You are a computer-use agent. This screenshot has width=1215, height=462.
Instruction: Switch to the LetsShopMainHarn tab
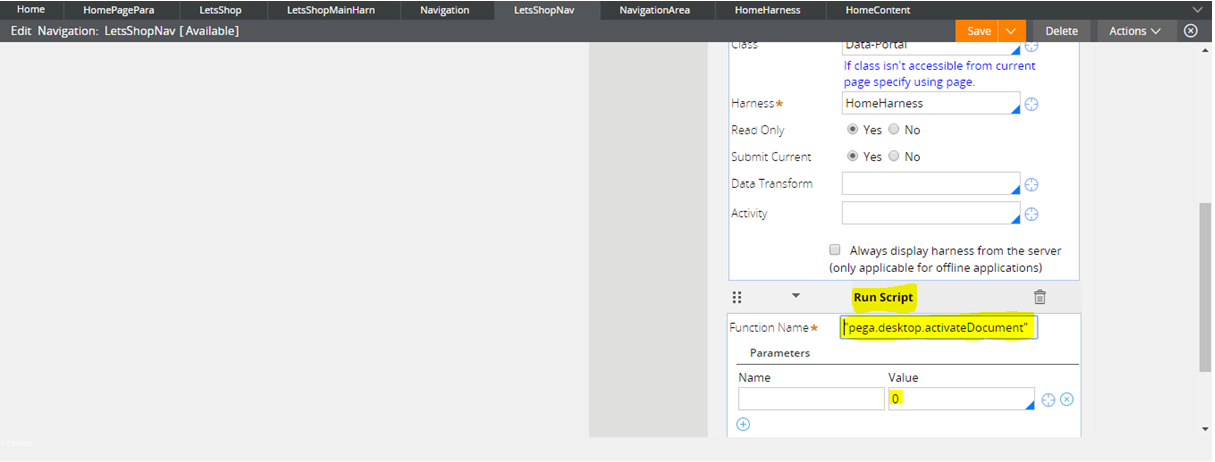330,10
